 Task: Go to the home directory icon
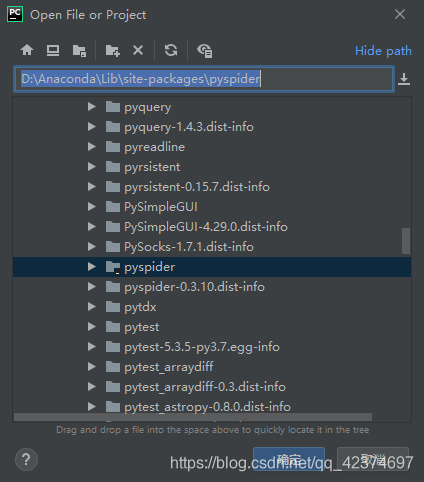tap(27, 50)
